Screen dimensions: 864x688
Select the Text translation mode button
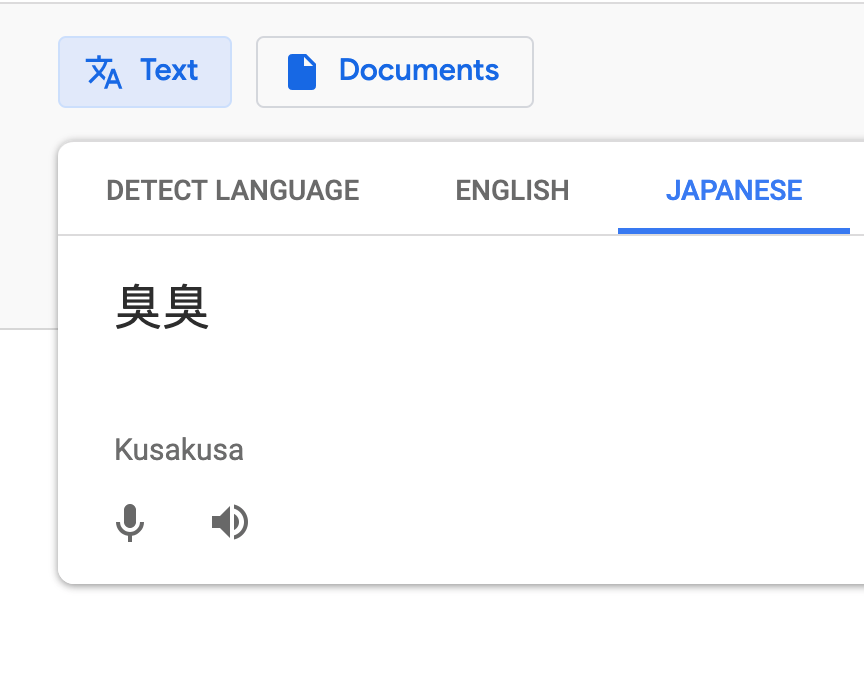coord(145,72)
